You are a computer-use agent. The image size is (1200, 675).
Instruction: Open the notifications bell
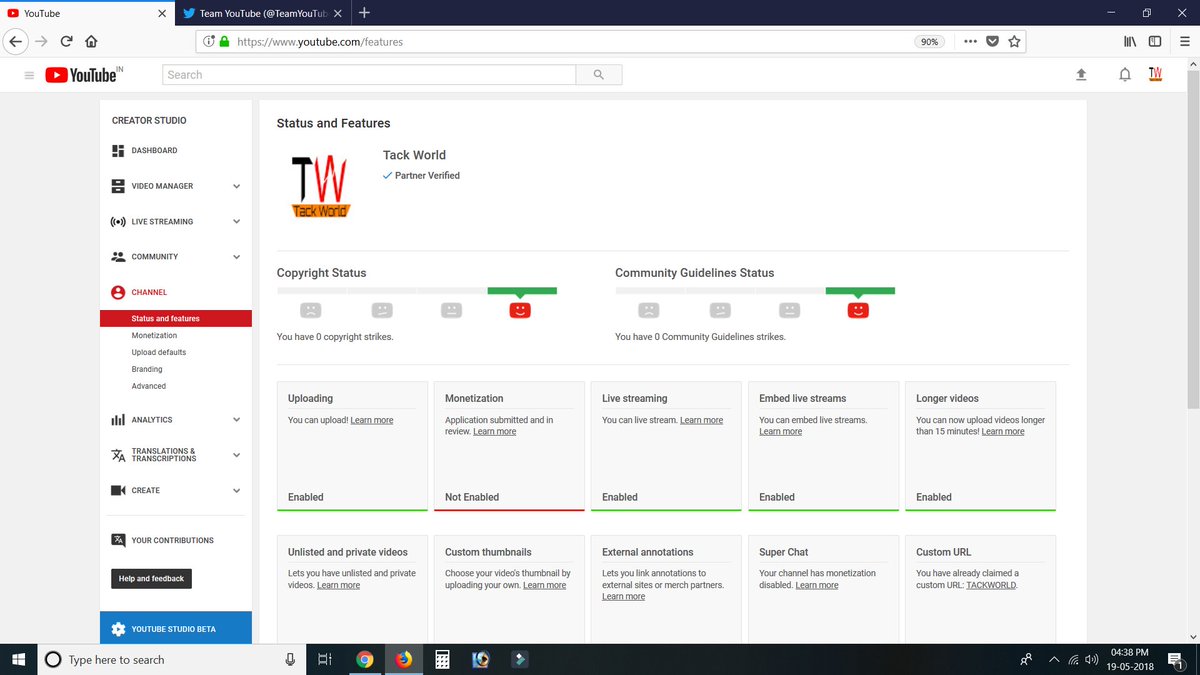coord(1125,75)
